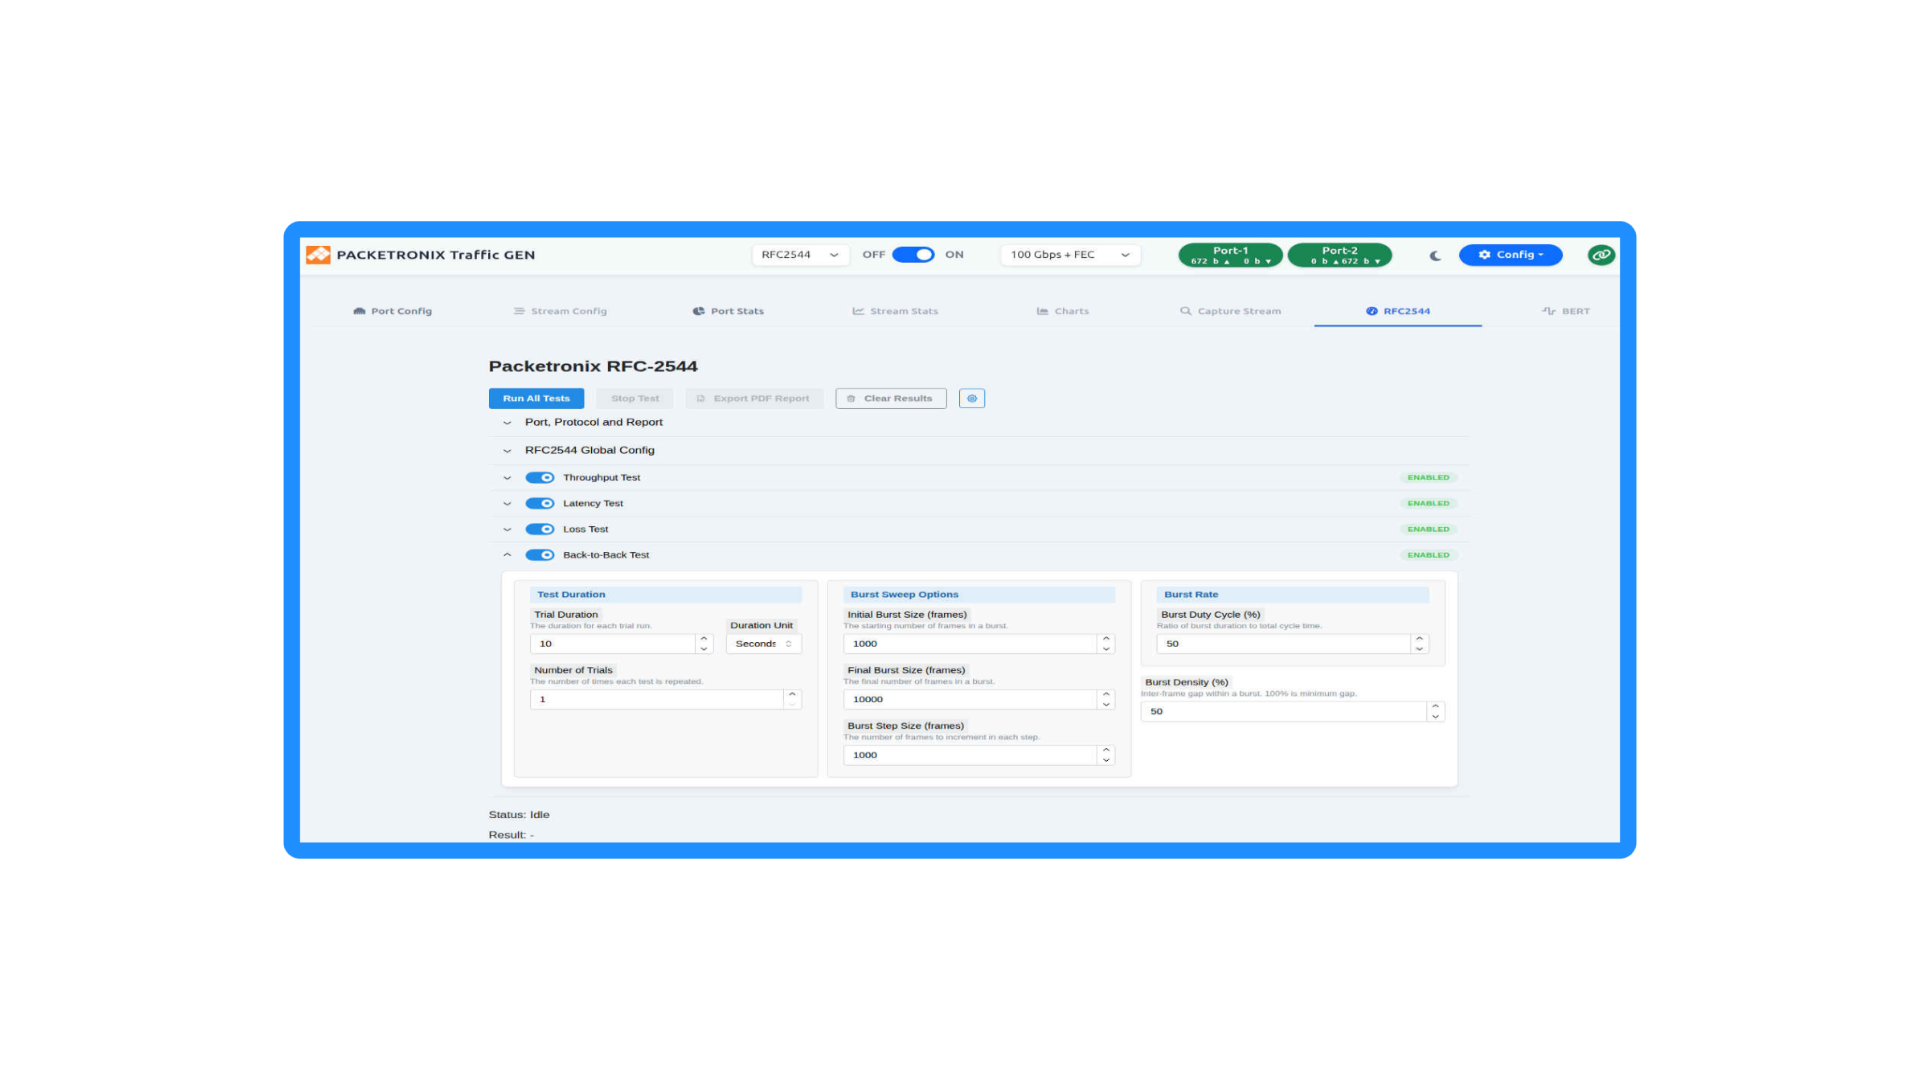
Task: Click the Burst Sweep Options header
Action: pos(979,595)
